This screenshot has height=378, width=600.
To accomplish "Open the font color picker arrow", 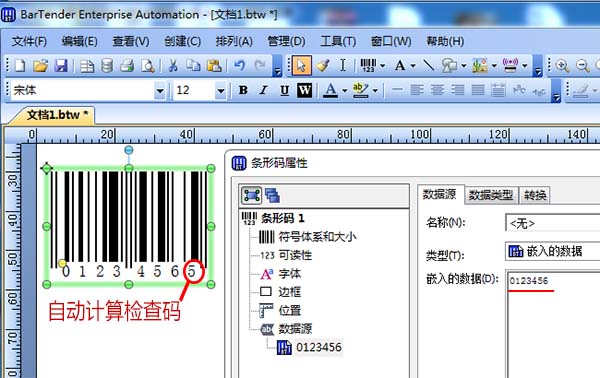I will click(344, 91).
